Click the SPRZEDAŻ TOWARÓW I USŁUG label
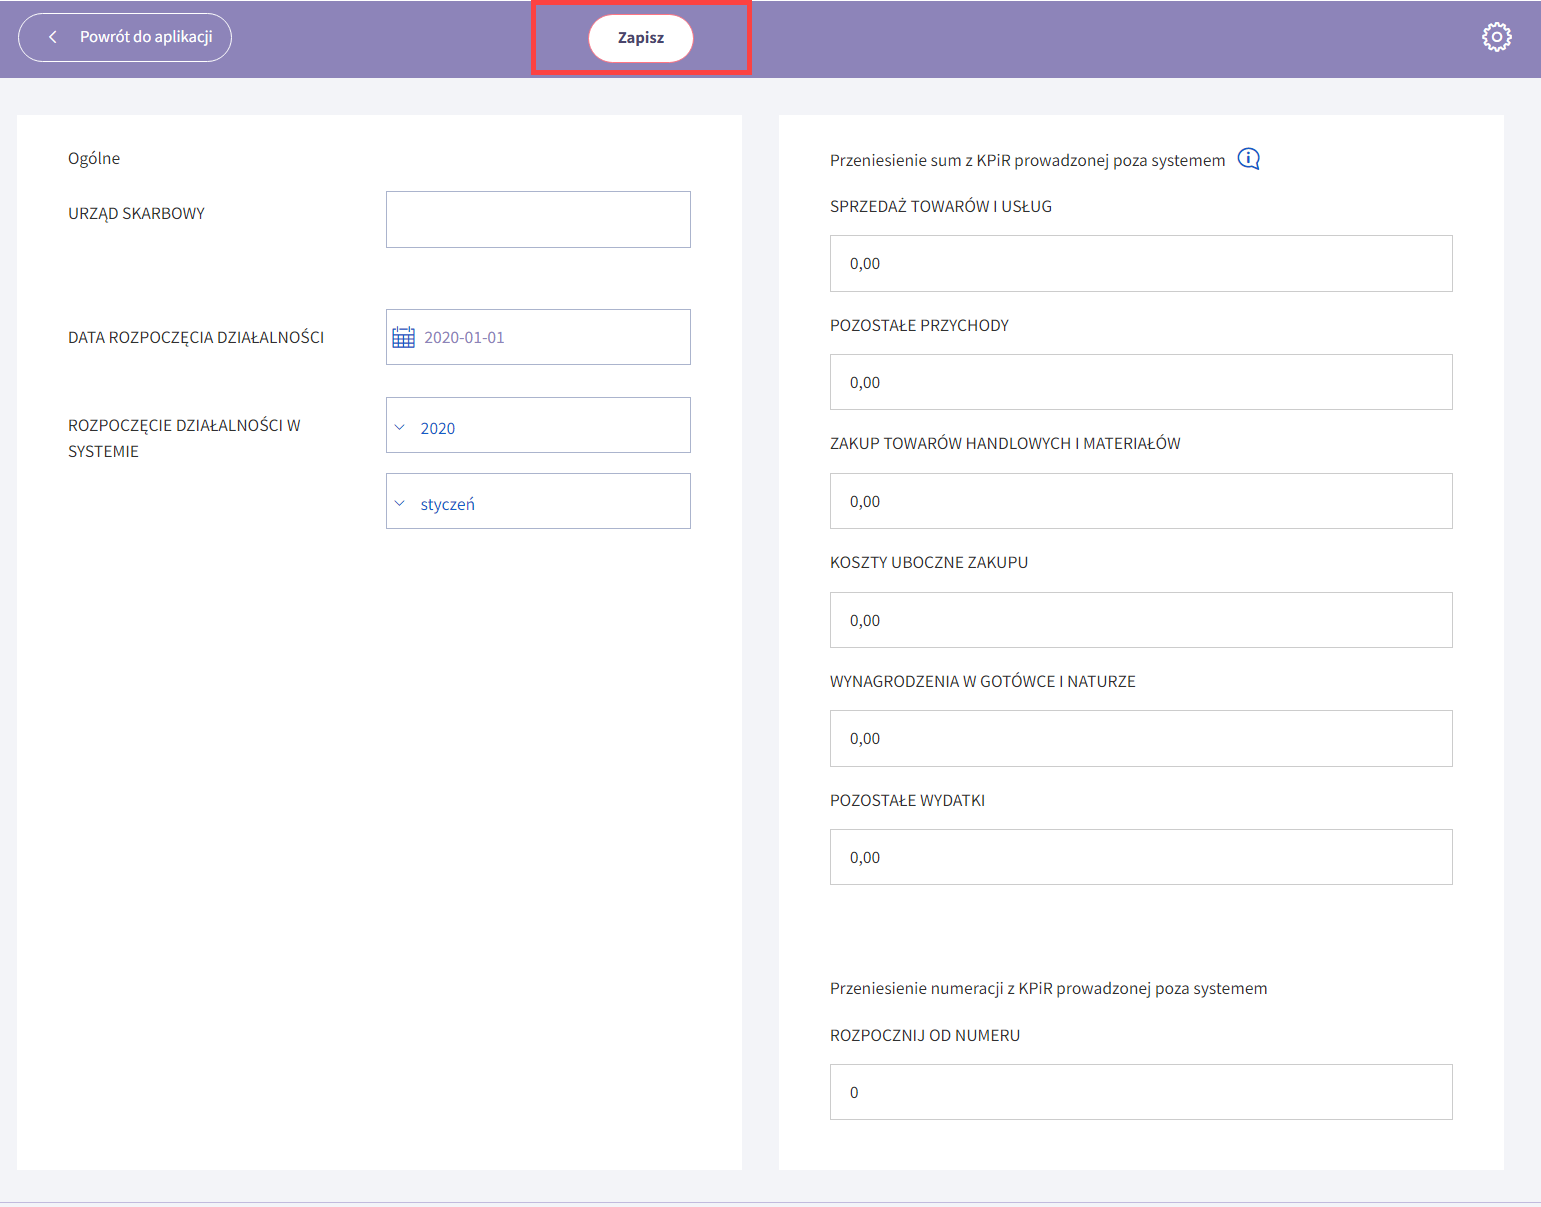The image size is (1541, 1207). pyautogui.click(x=941, y=206)
